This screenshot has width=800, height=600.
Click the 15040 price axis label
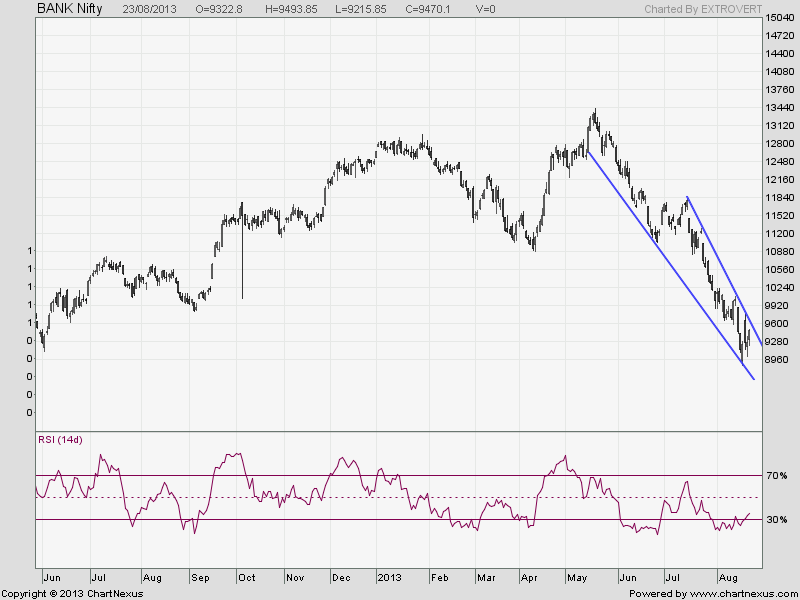click(x=781, y=18)
